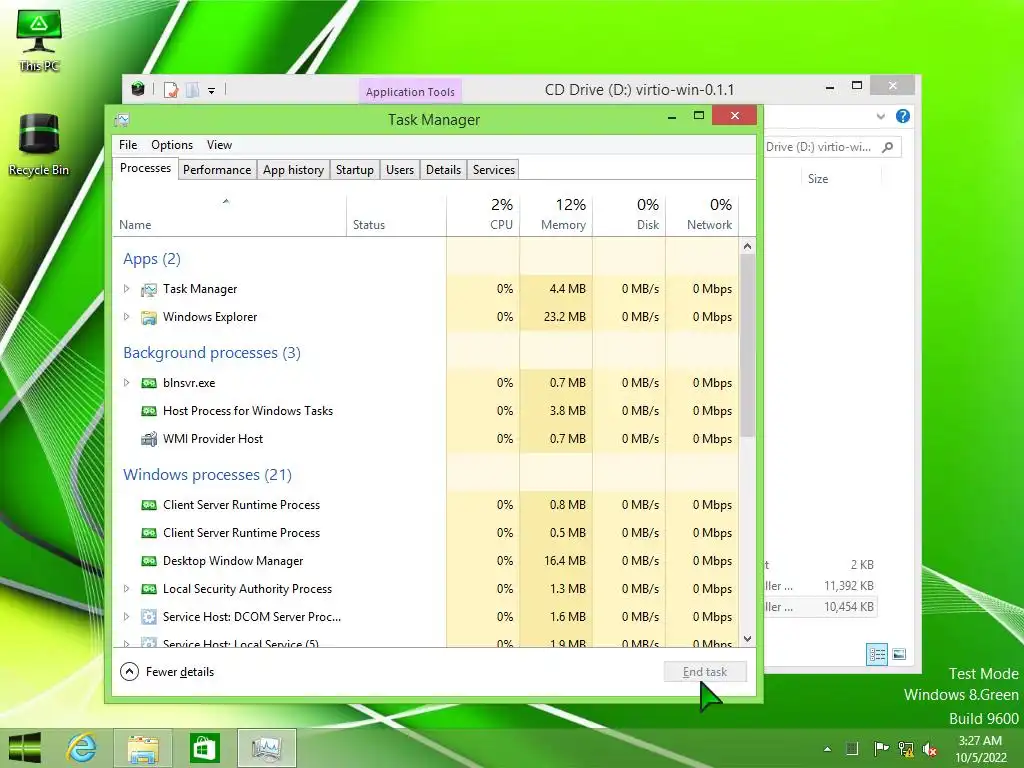Viewport: 1024px width, 768px height.
Task: Click the Task Manager process row icon
Action: (149, 289)
